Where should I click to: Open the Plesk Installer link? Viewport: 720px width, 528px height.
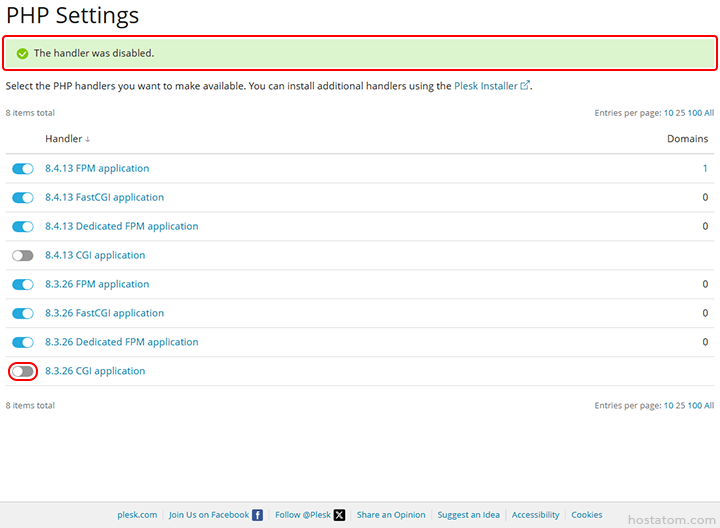[485, 86]
